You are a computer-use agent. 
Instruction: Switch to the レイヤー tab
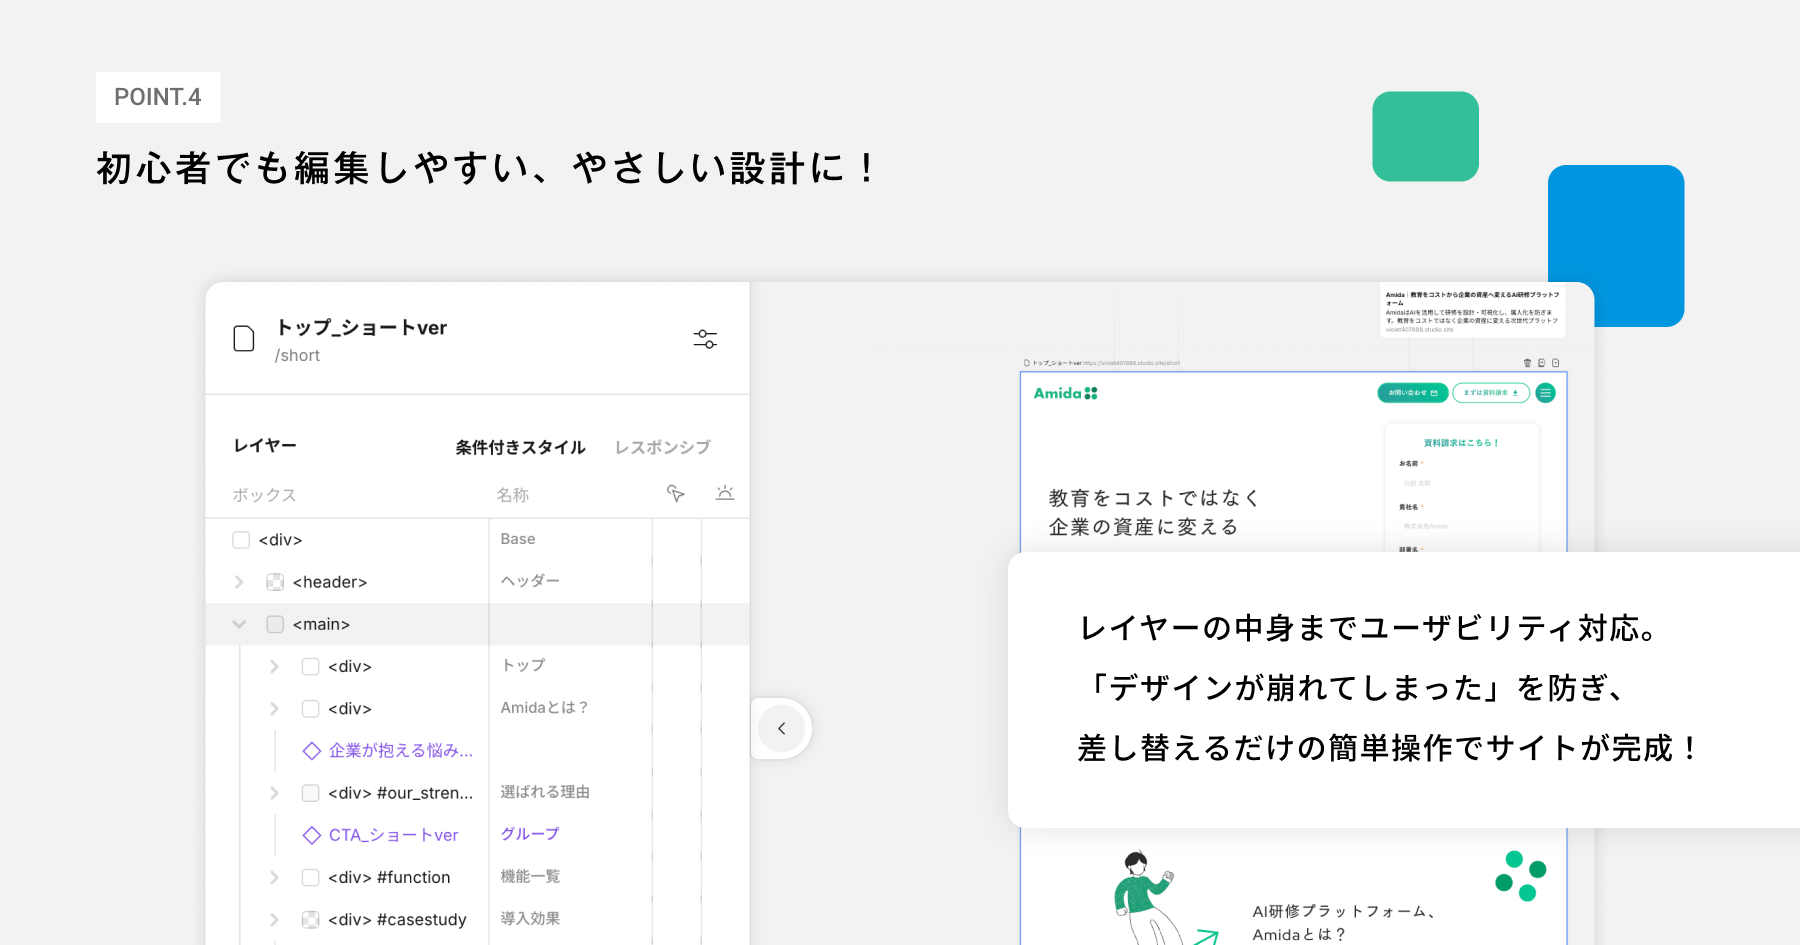[x=265, y=446]
